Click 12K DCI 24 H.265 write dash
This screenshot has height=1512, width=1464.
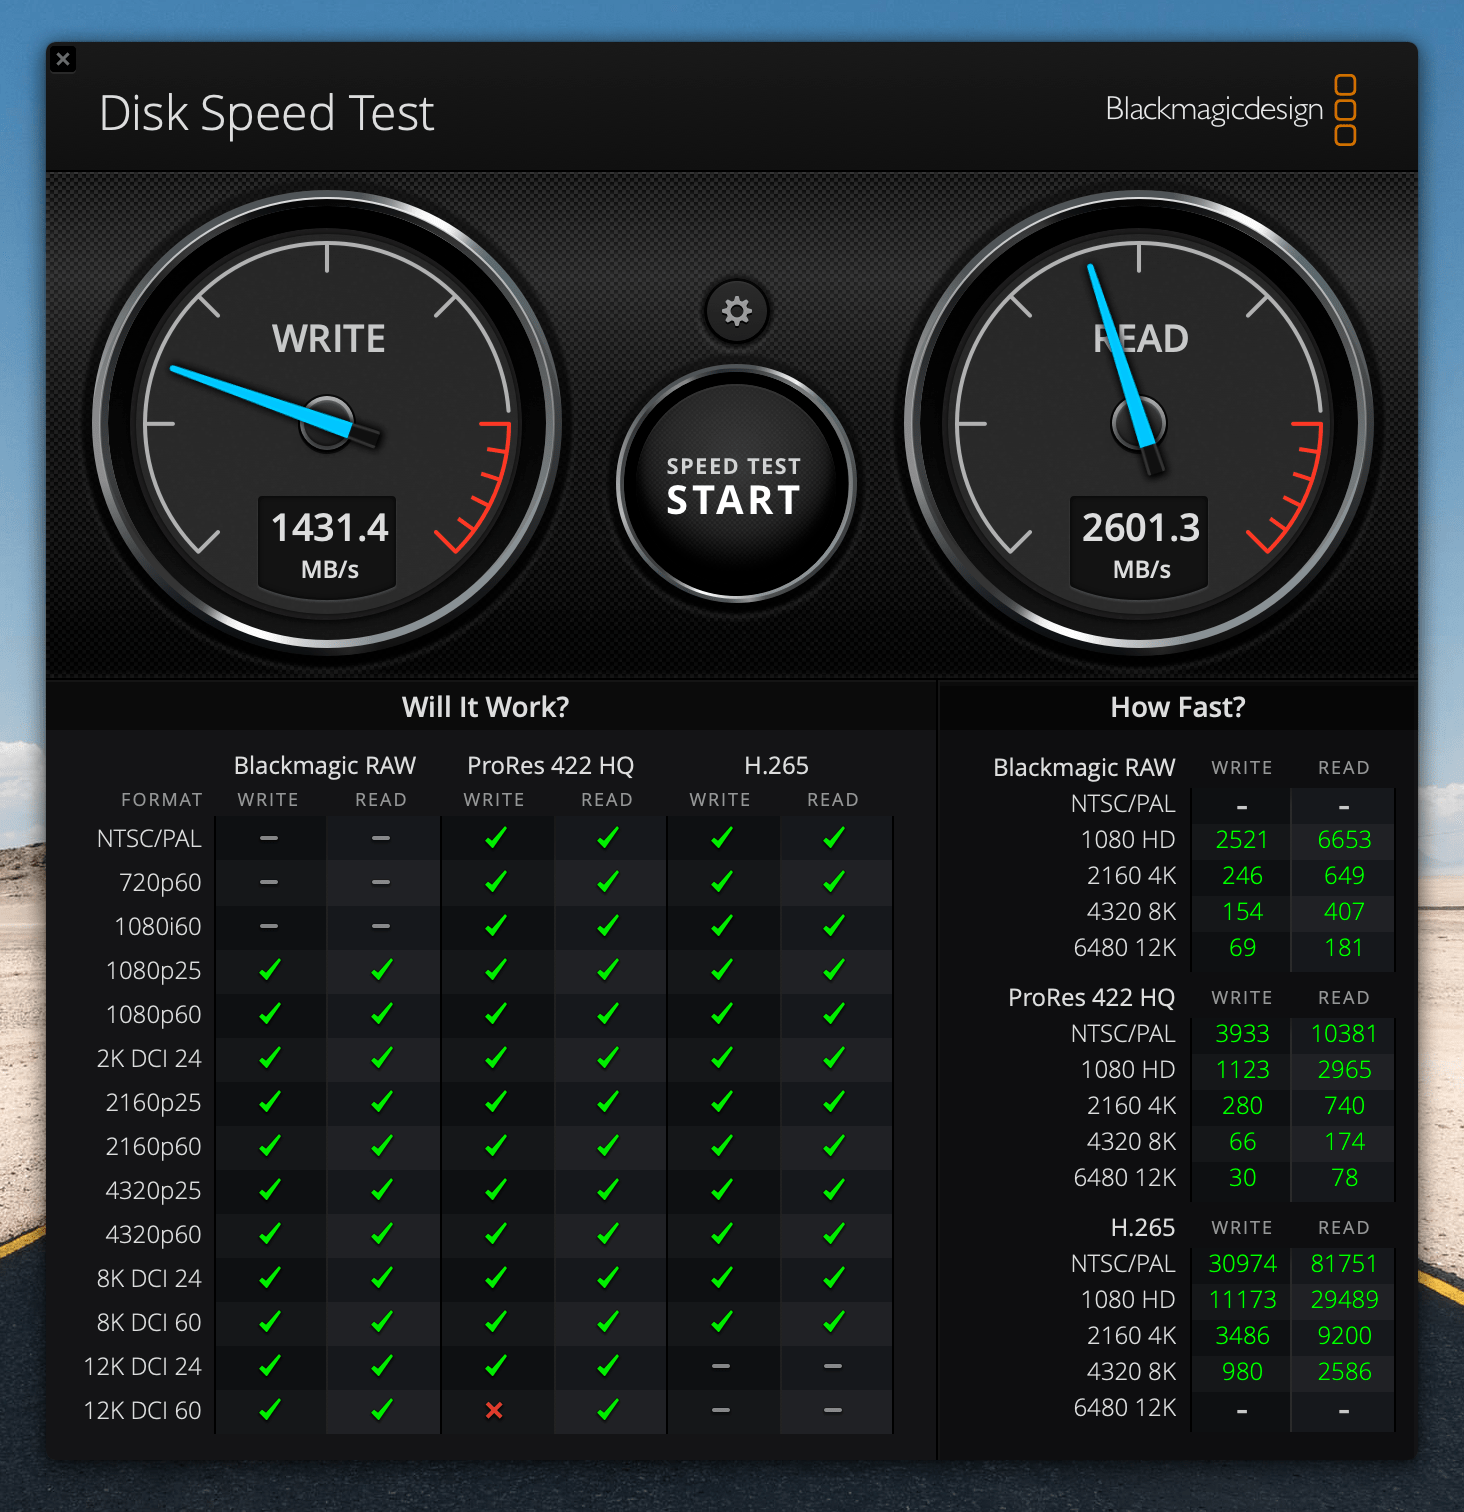pyautogui.click(x=720, y=1366)
